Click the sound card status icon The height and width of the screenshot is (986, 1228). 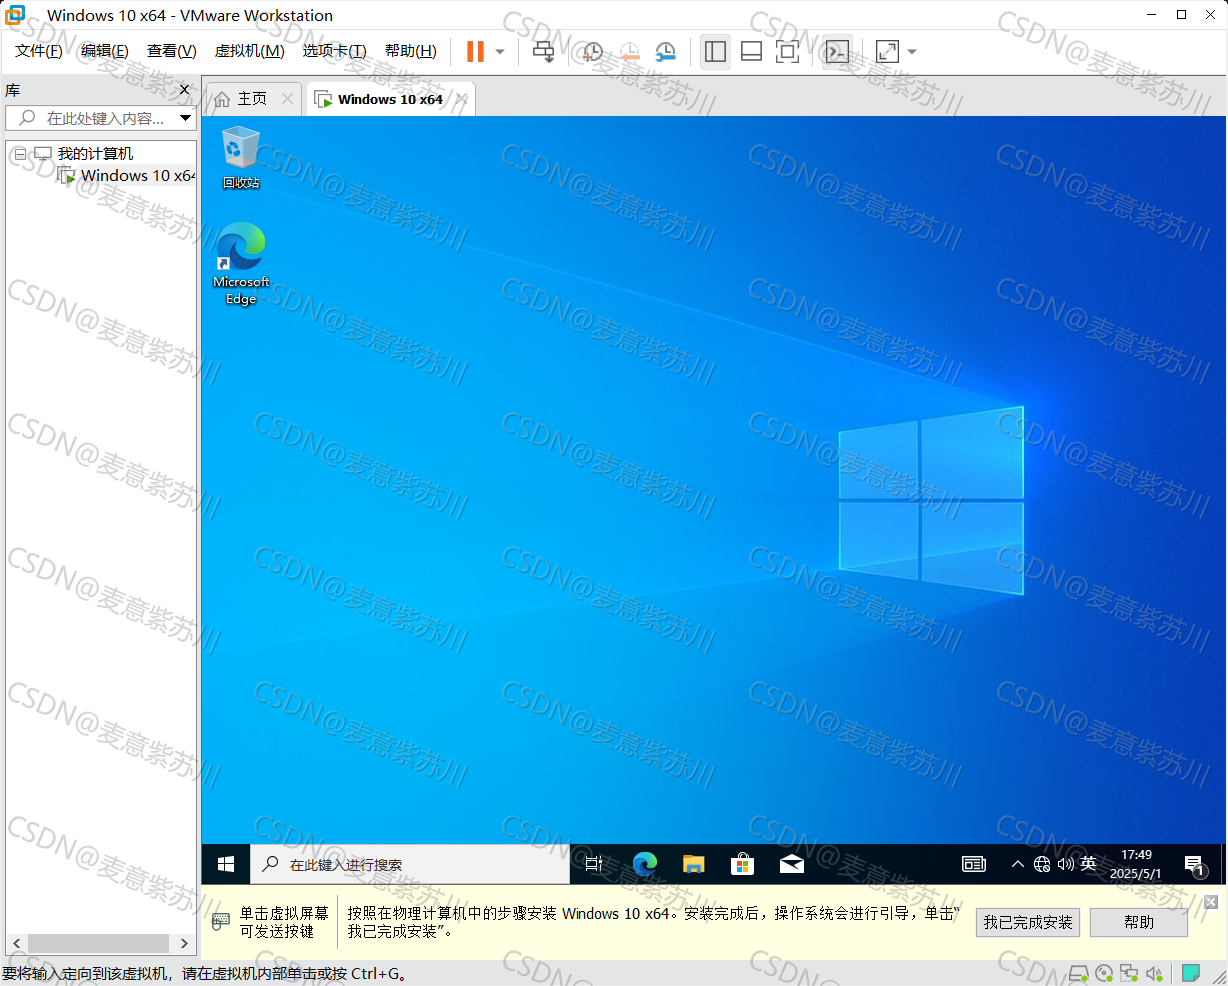[1154, 973]
